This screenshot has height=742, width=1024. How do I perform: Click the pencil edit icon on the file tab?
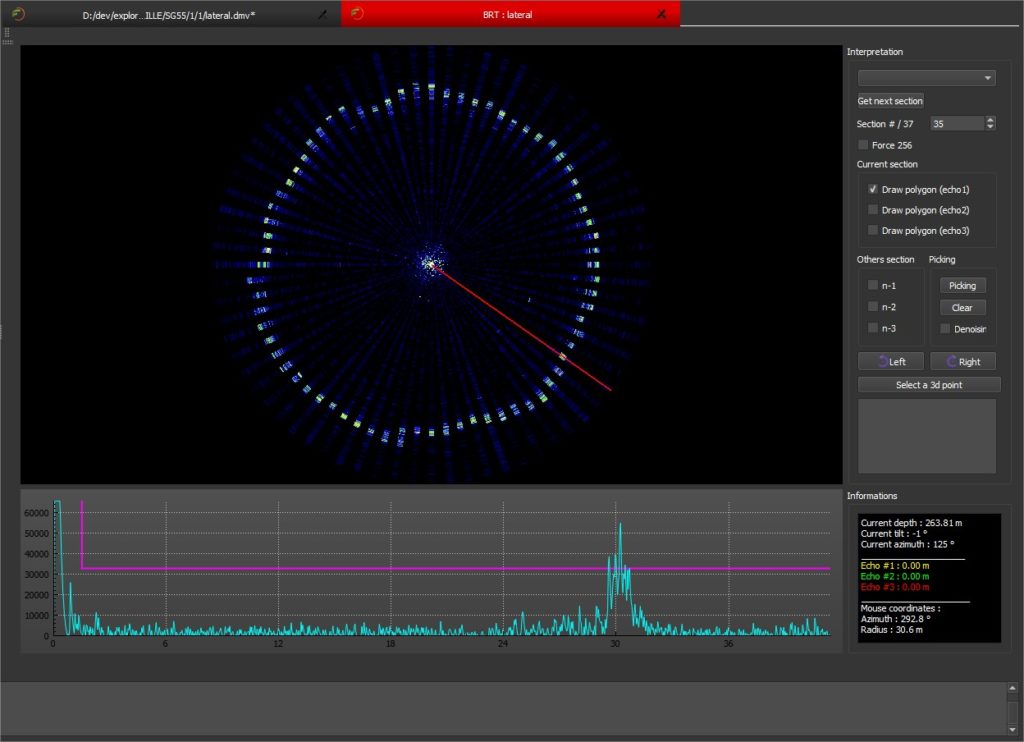(x=321, y=14)
